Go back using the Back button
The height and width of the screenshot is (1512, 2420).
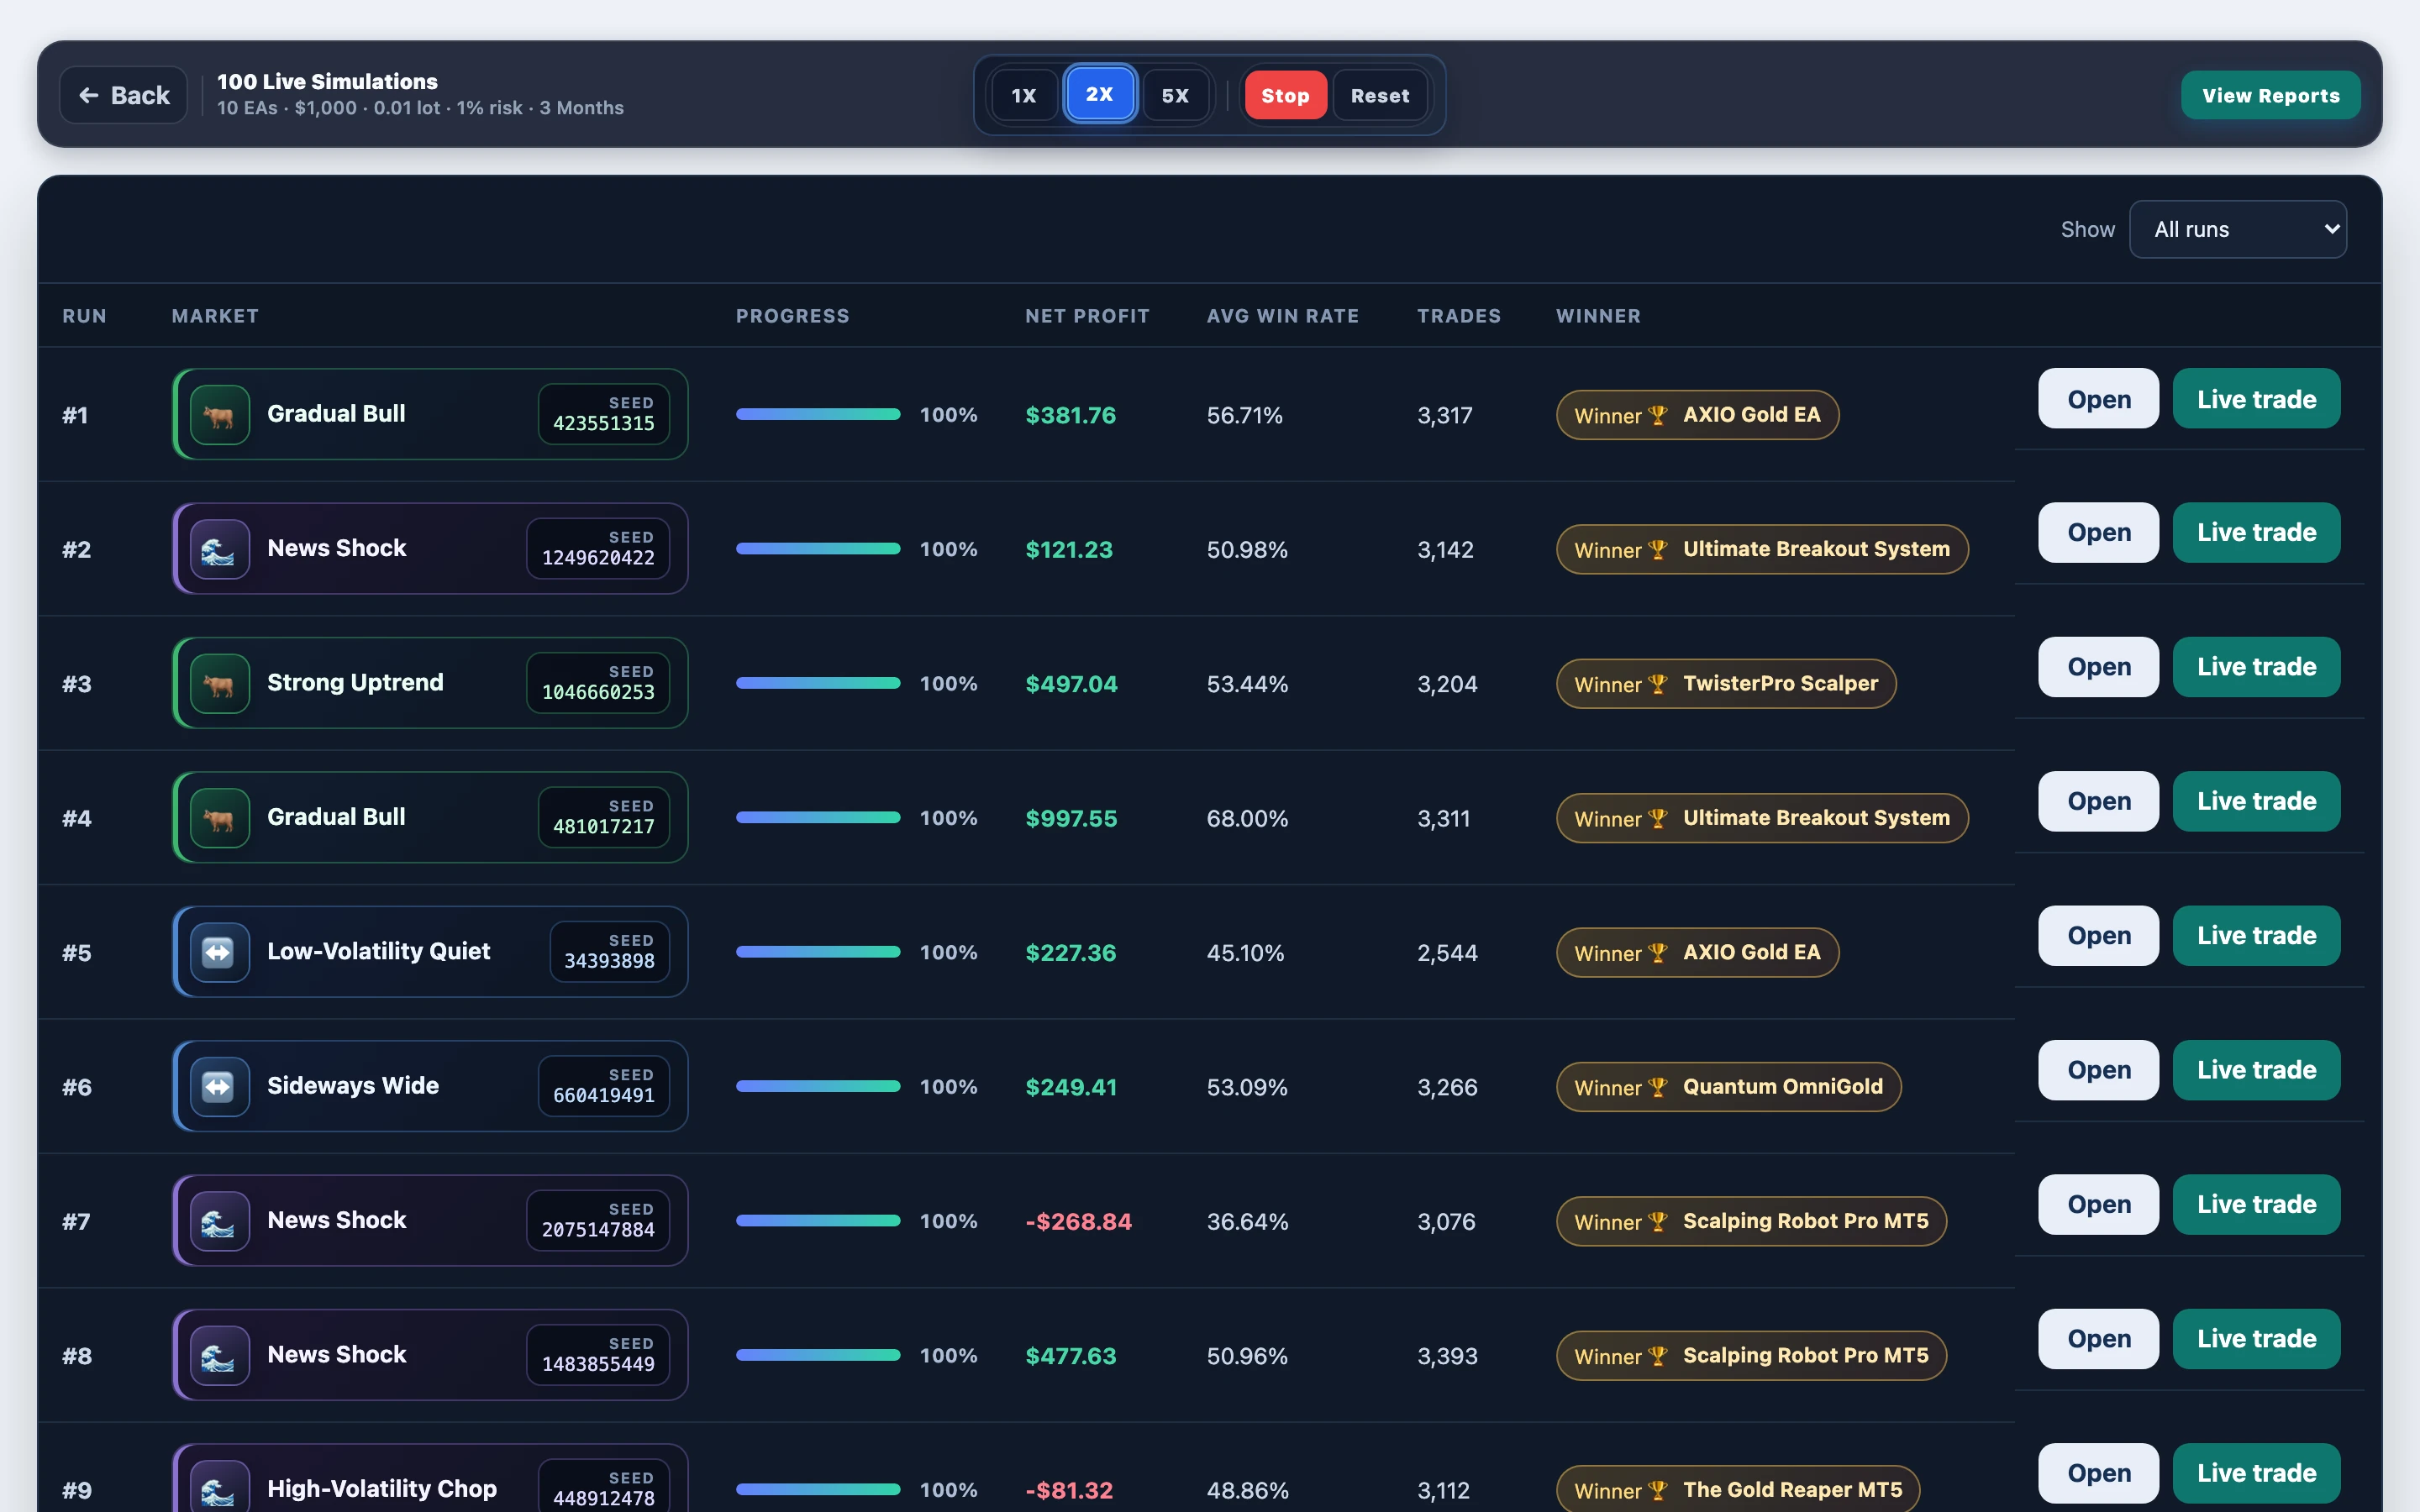point(124,95)
